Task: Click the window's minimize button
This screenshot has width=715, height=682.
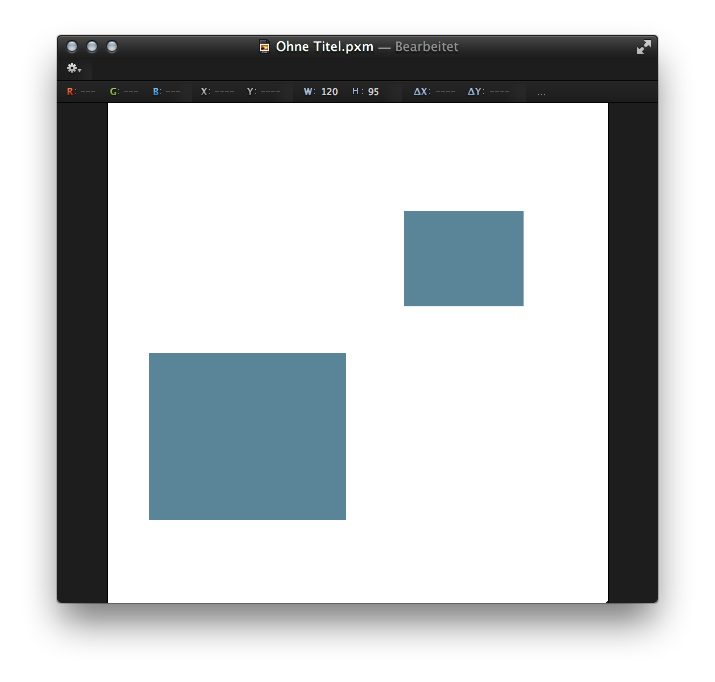Action: click(x=92, y=46)
